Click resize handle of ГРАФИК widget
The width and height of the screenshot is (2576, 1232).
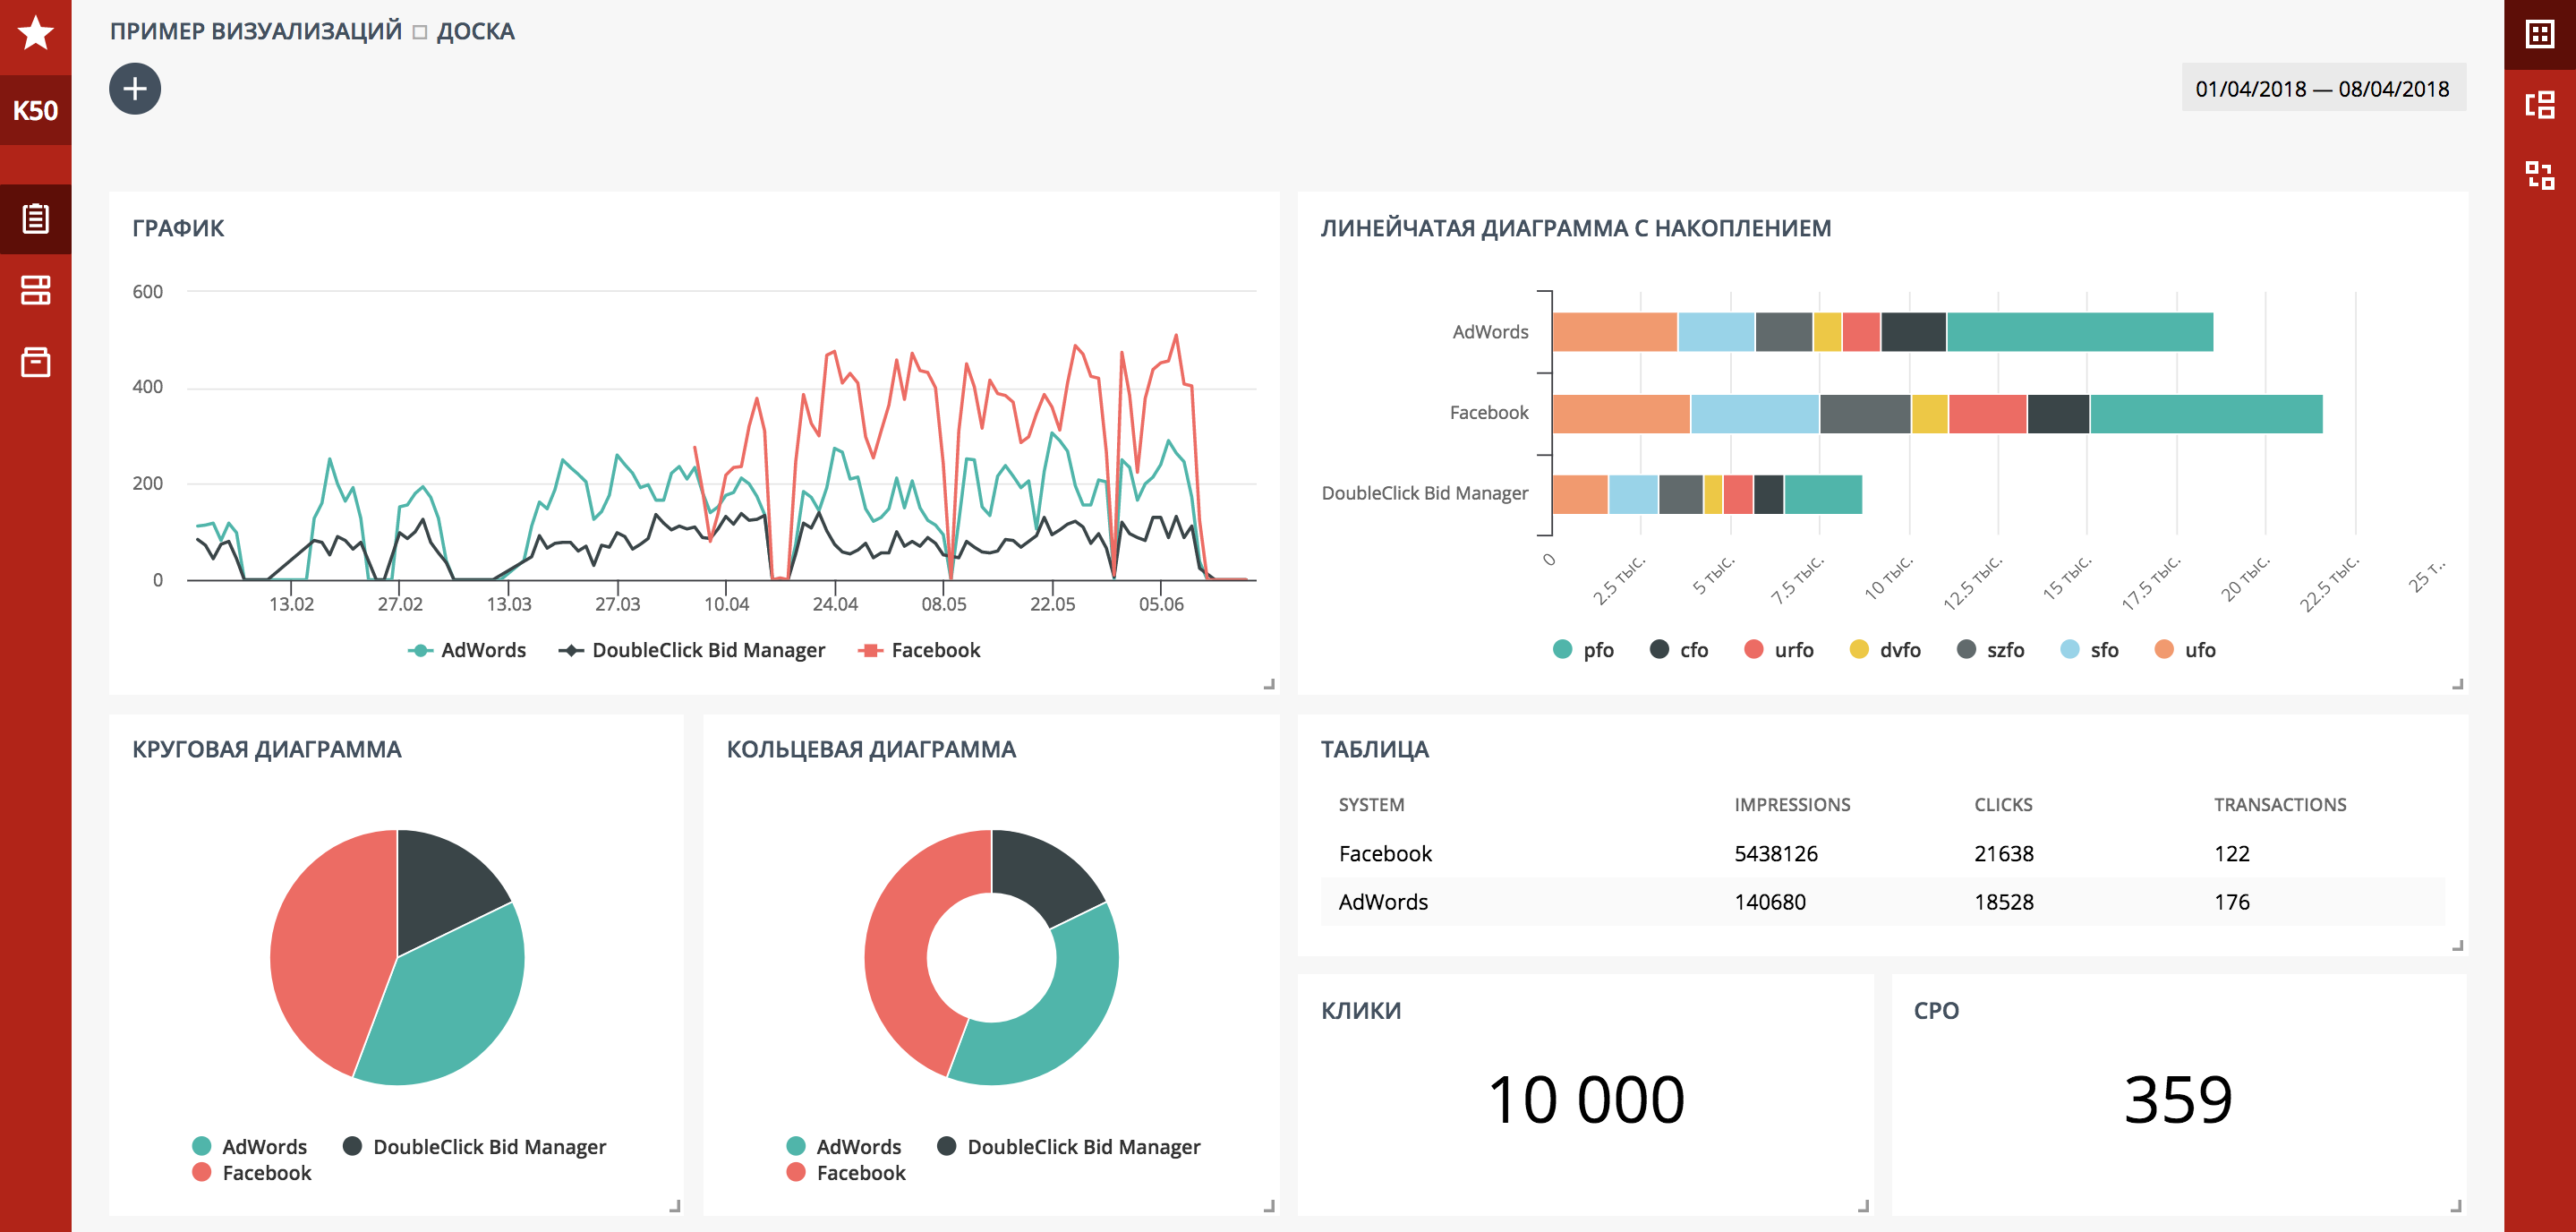[1269, 684]
